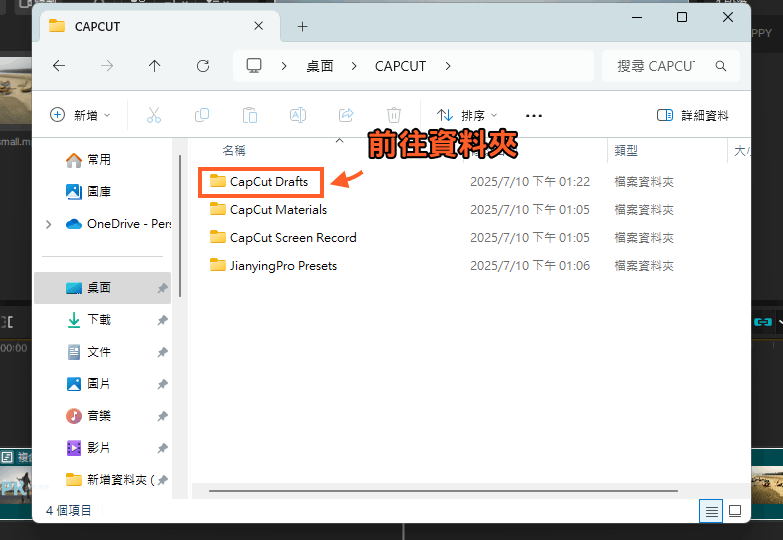This screenshot has width=783, height=540.
Task: Click CapCut Drafts modified date 01:22
Action: click(x=530, y=182)
